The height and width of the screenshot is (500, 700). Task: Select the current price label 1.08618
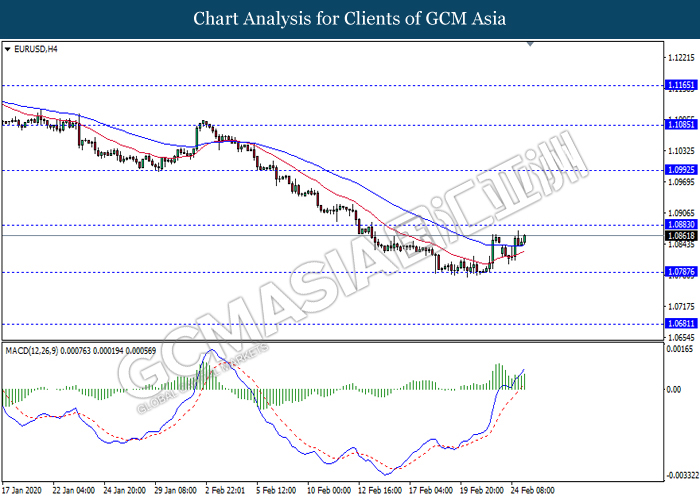(x=680, y=235)
